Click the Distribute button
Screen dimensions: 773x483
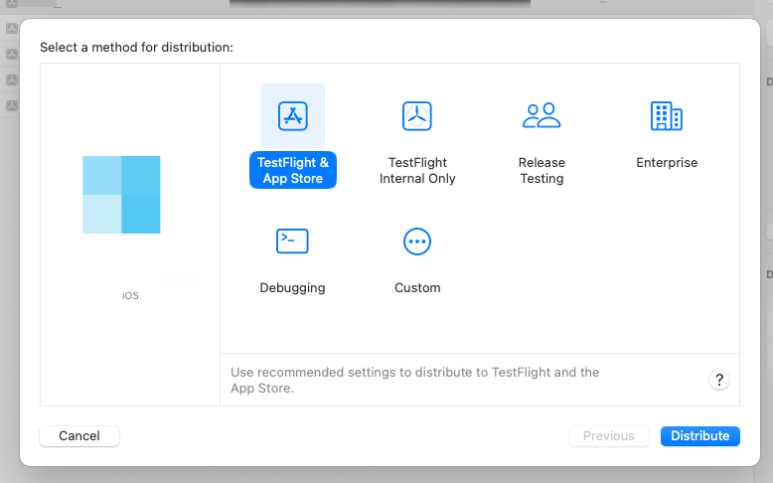click(700, 436)
